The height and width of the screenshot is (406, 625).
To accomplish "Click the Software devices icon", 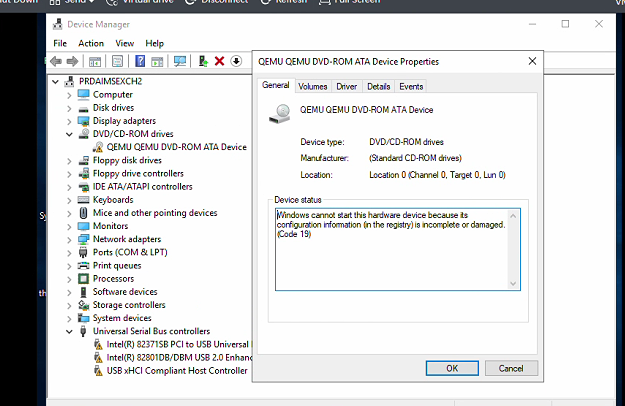I will 83,292.
